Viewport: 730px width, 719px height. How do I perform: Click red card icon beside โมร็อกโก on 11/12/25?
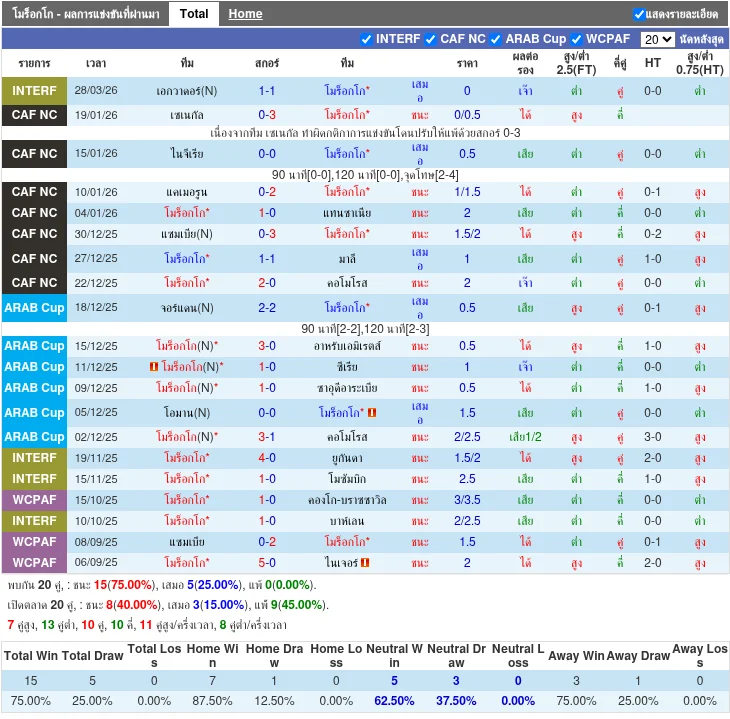click(154, 367)
